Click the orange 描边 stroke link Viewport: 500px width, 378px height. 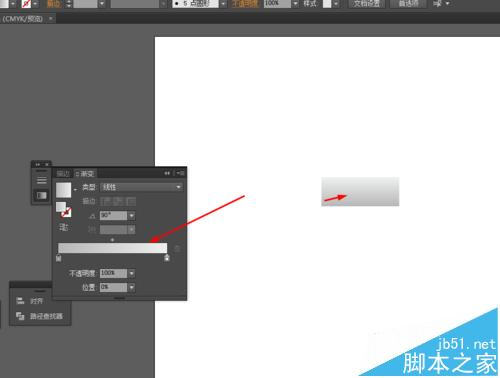click(53, 4)
